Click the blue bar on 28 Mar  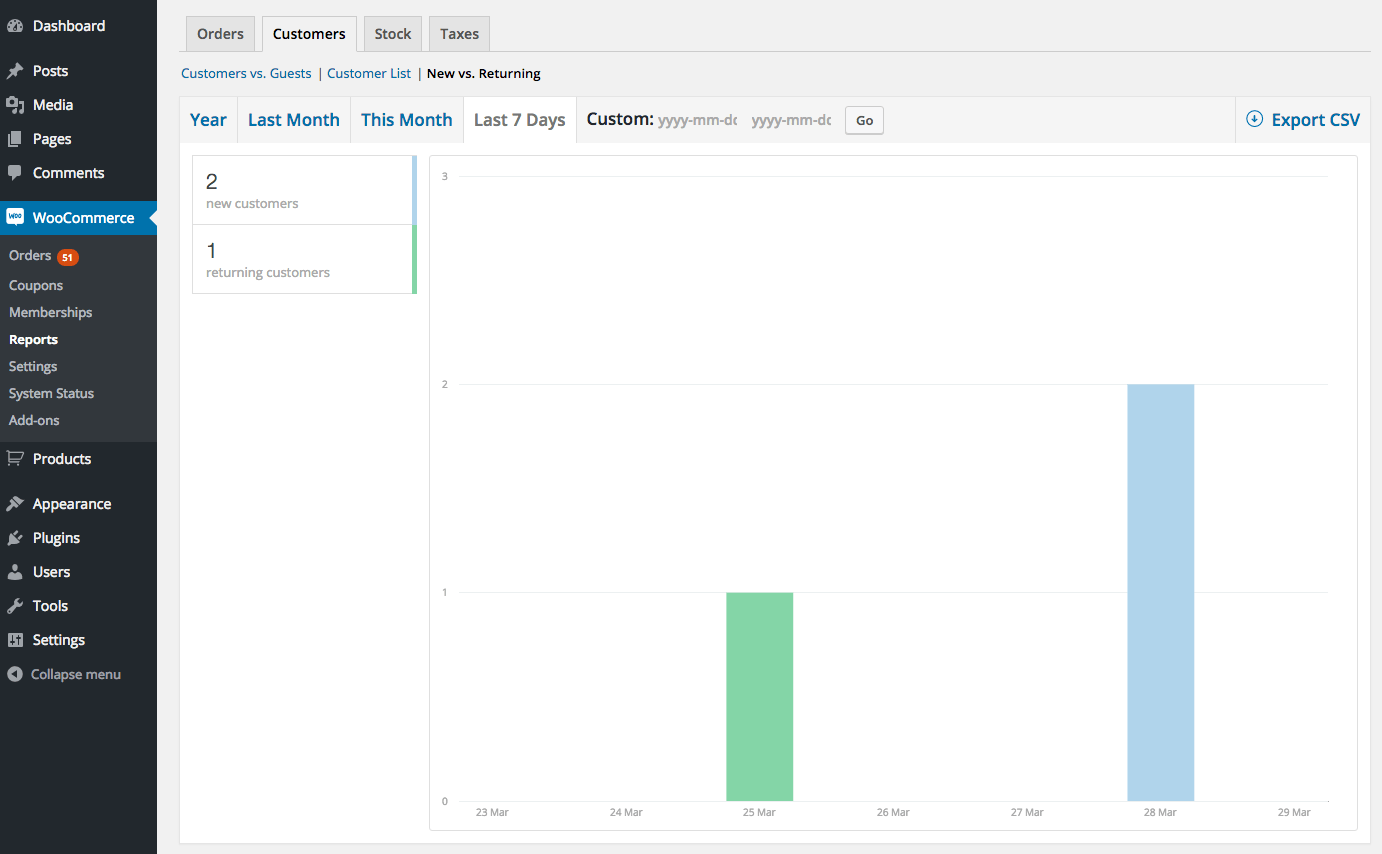1160,592
